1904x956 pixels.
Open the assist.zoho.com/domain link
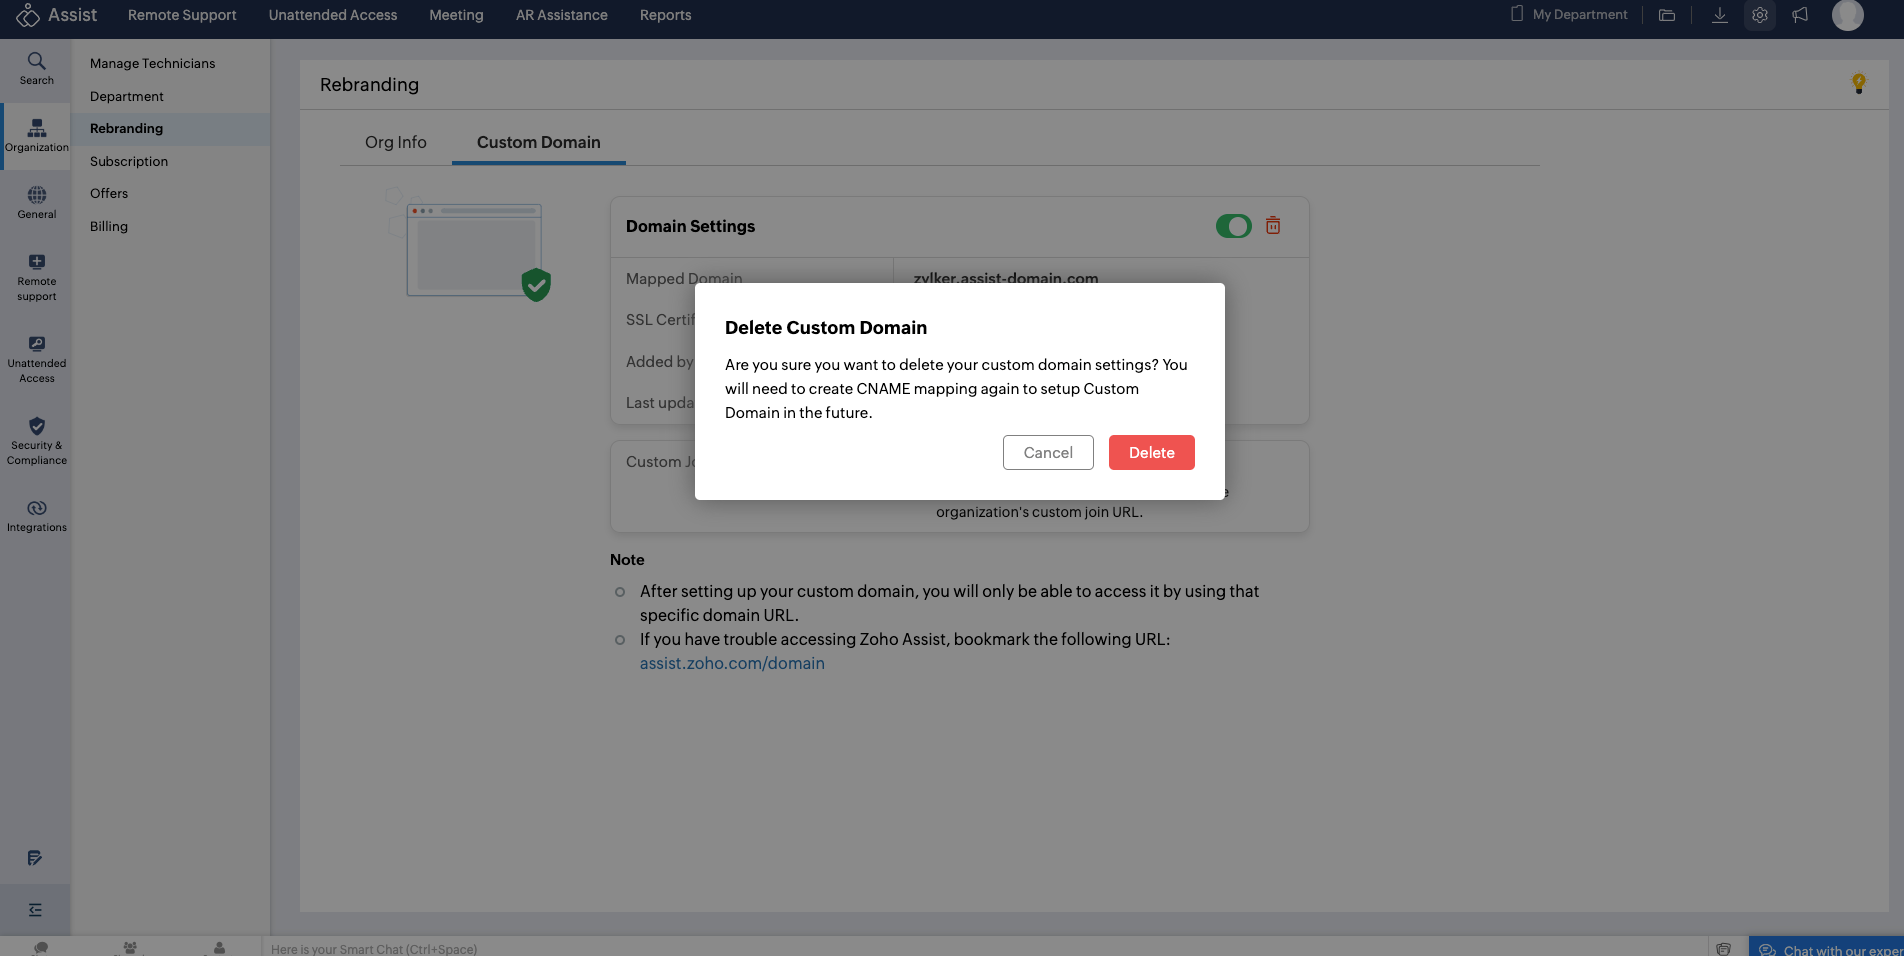(x=732, y=663)
